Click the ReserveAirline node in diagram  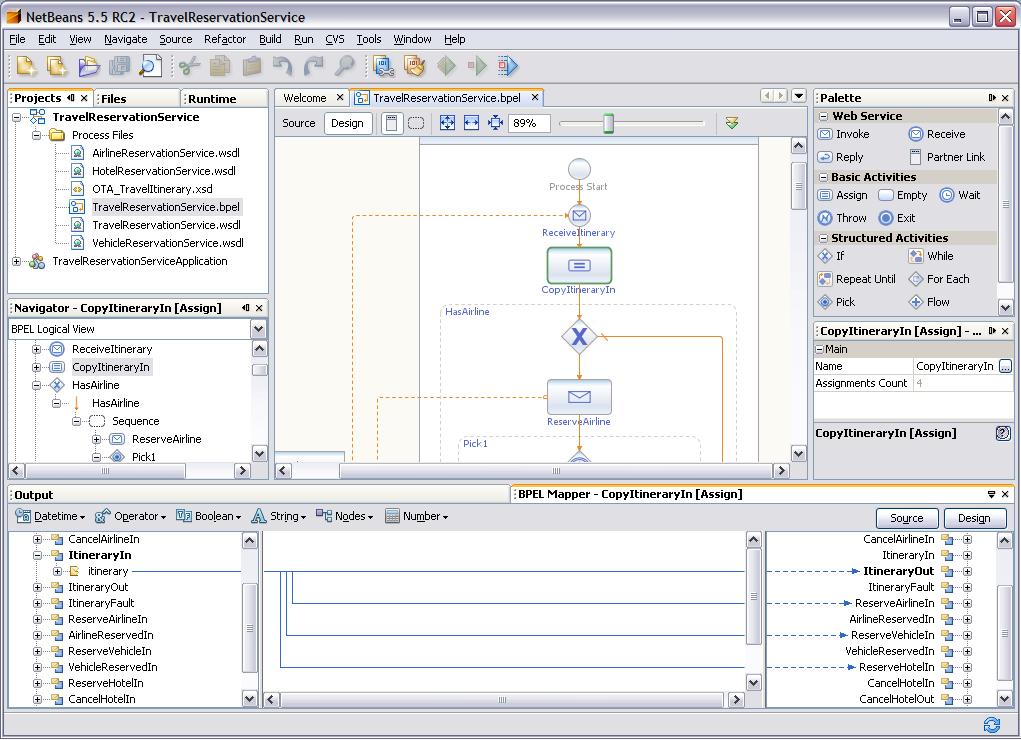(x=579, y=397)
